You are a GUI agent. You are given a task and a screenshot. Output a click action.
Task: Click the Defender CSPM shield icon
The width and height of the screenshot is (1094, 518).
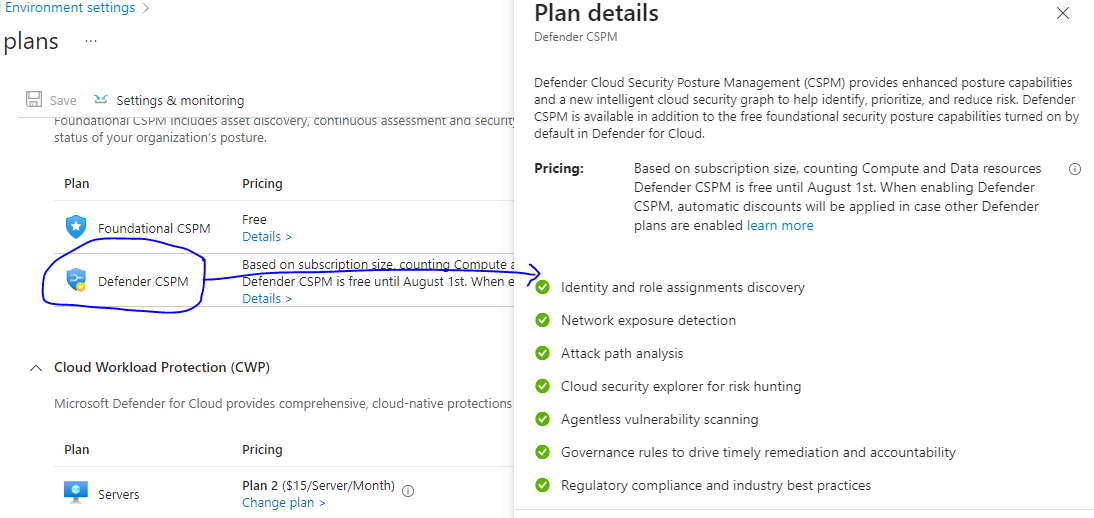(75, 279)
